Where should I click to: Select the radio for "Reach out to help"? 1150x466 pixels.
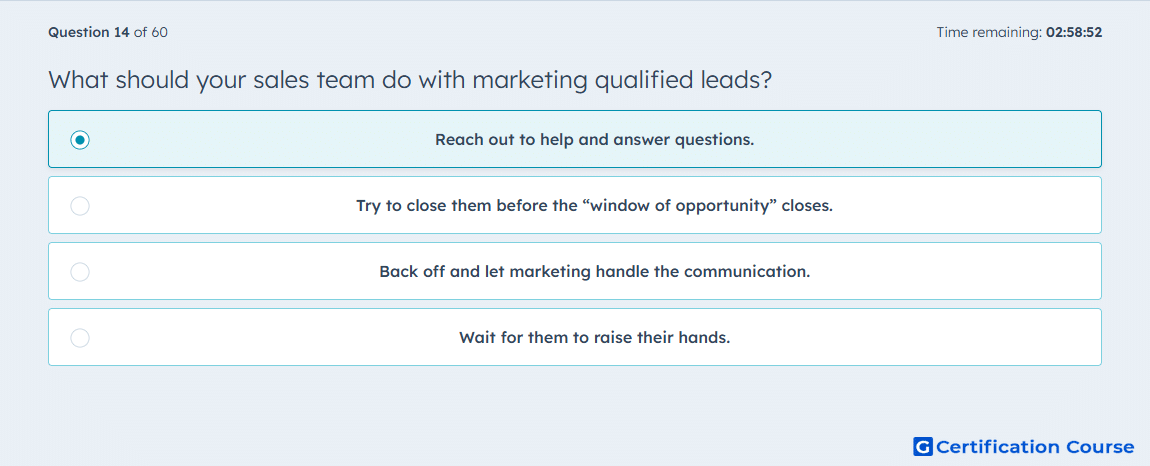click(x=80, y=139)
